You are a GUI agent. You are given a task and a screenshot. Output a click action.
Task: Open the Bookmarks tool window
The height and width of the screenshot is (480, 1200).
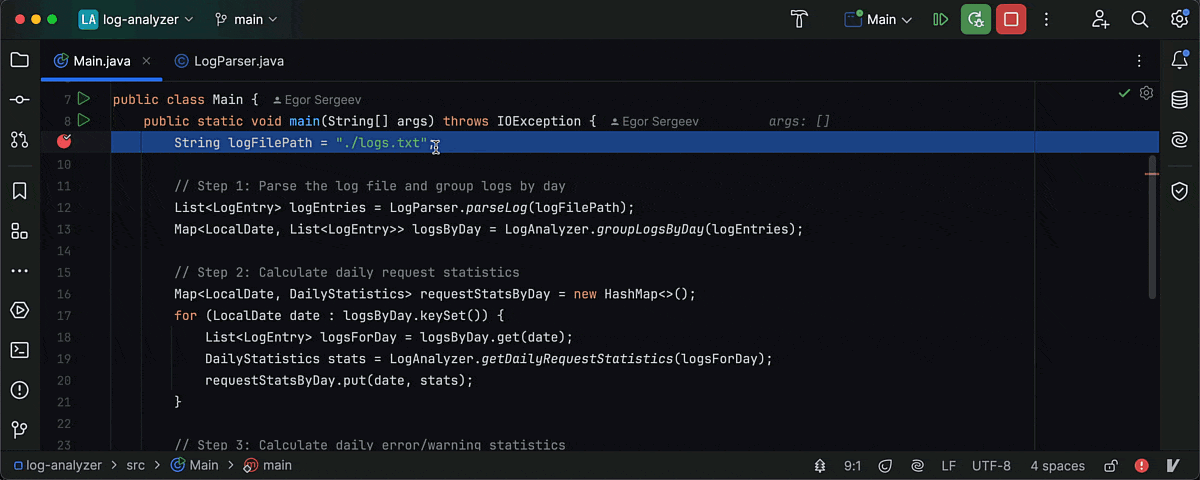tap(19, 191)
